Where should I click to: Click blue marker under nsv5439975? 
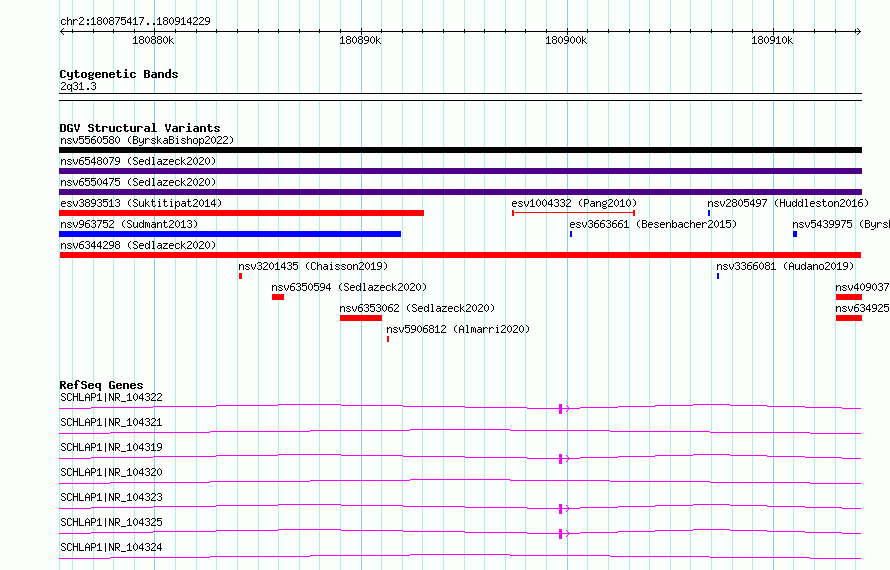pos(795,234)
